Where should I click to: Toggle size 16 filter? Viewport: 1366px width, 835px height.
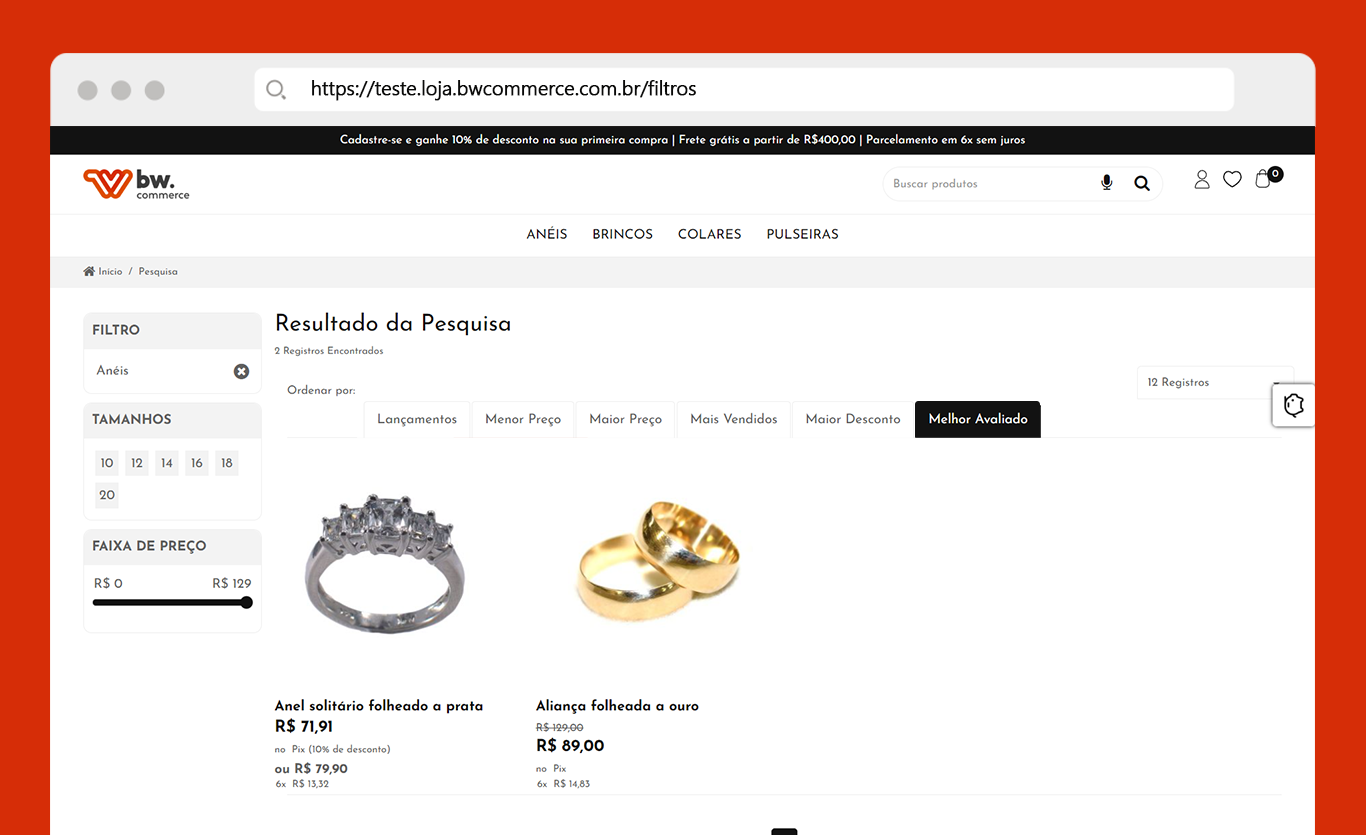point(197,463)
